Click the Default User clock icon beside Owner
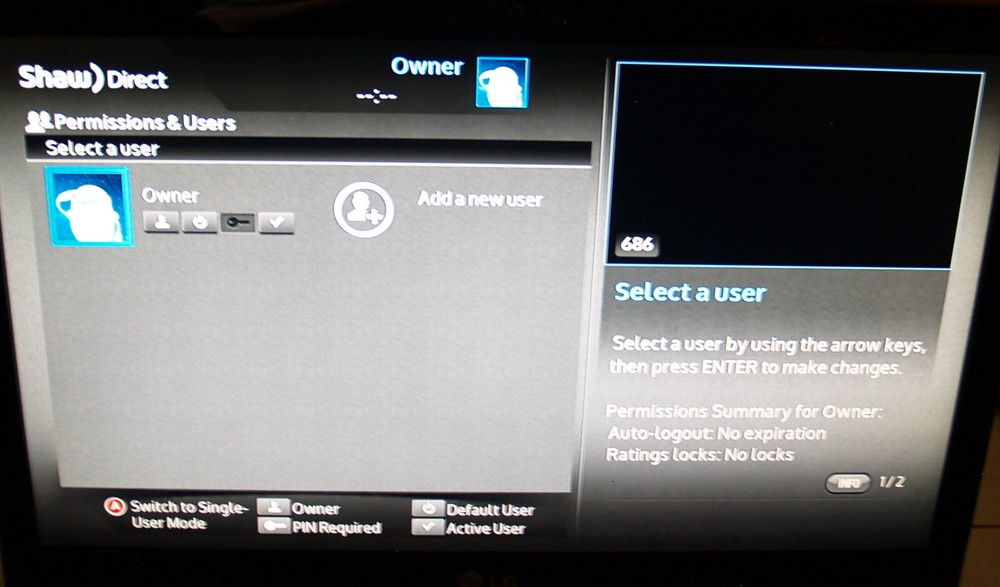 pos(199,222)
